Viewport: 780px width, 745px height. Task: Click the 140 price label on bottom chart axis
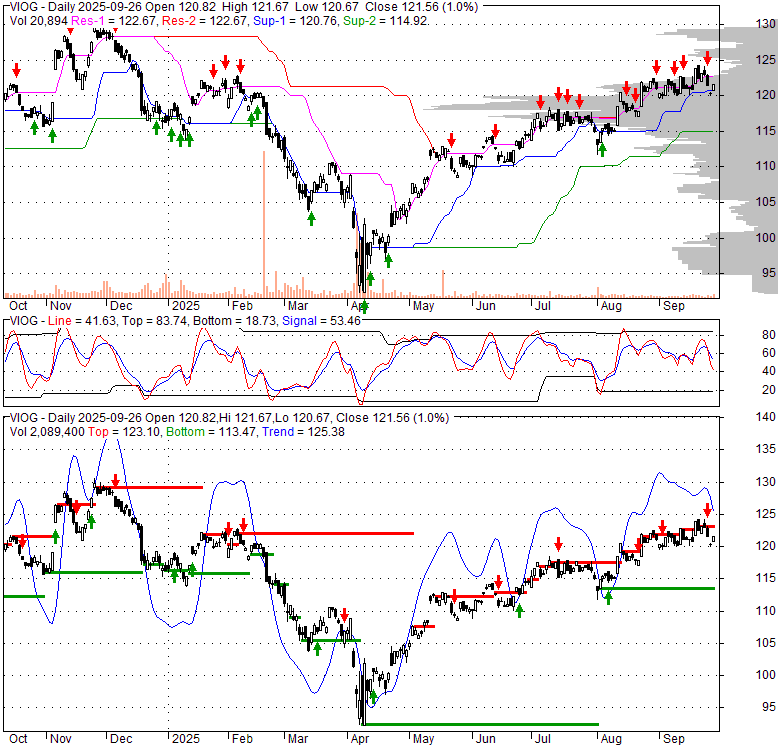(x=766, y=417)
